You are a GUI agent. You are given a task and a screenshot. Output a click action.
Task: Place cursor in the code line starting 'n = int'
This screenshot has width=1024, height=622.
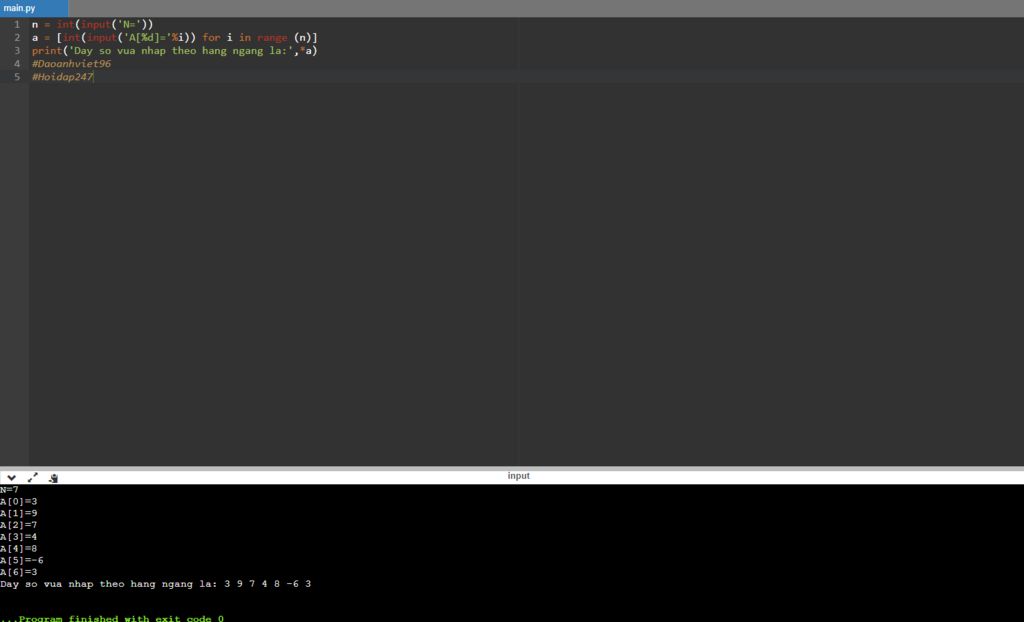tap(92, 24)
